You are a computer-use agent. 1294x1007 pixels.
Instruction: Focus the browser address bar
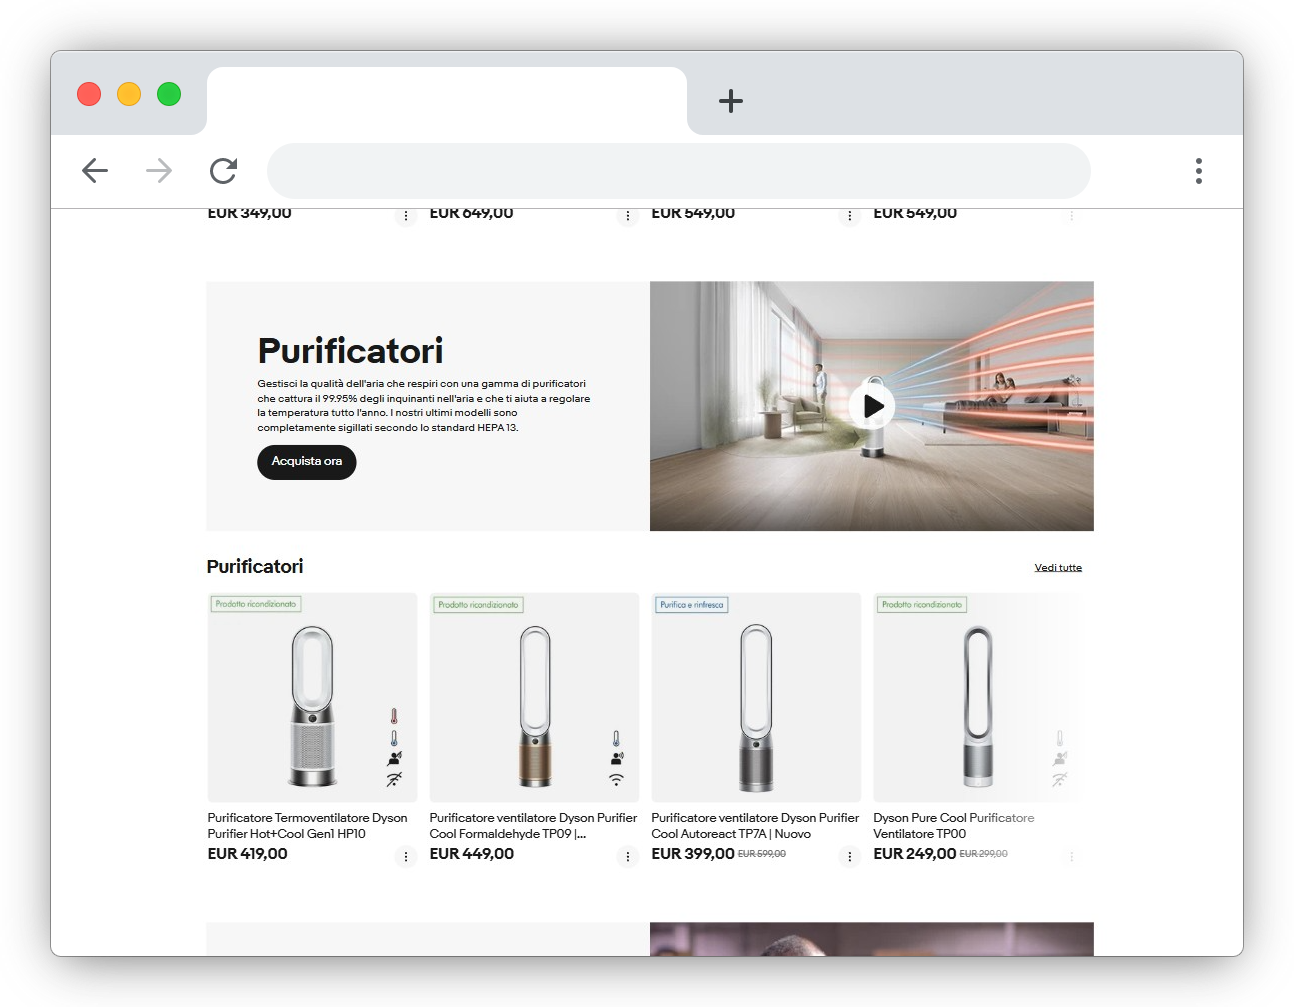(x=678, y=171)
